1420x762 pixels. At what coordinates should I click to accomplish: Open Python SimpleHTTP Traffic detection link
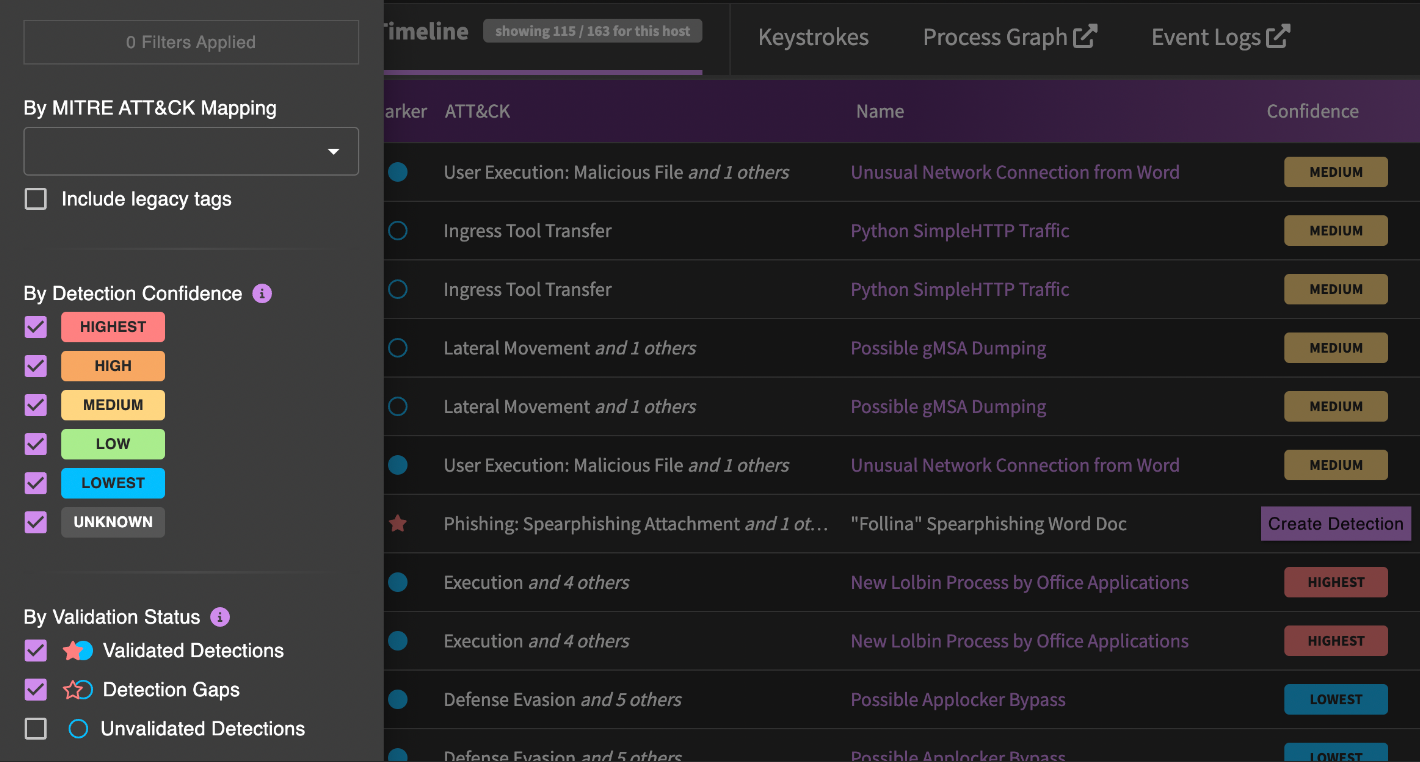[959, 231]
